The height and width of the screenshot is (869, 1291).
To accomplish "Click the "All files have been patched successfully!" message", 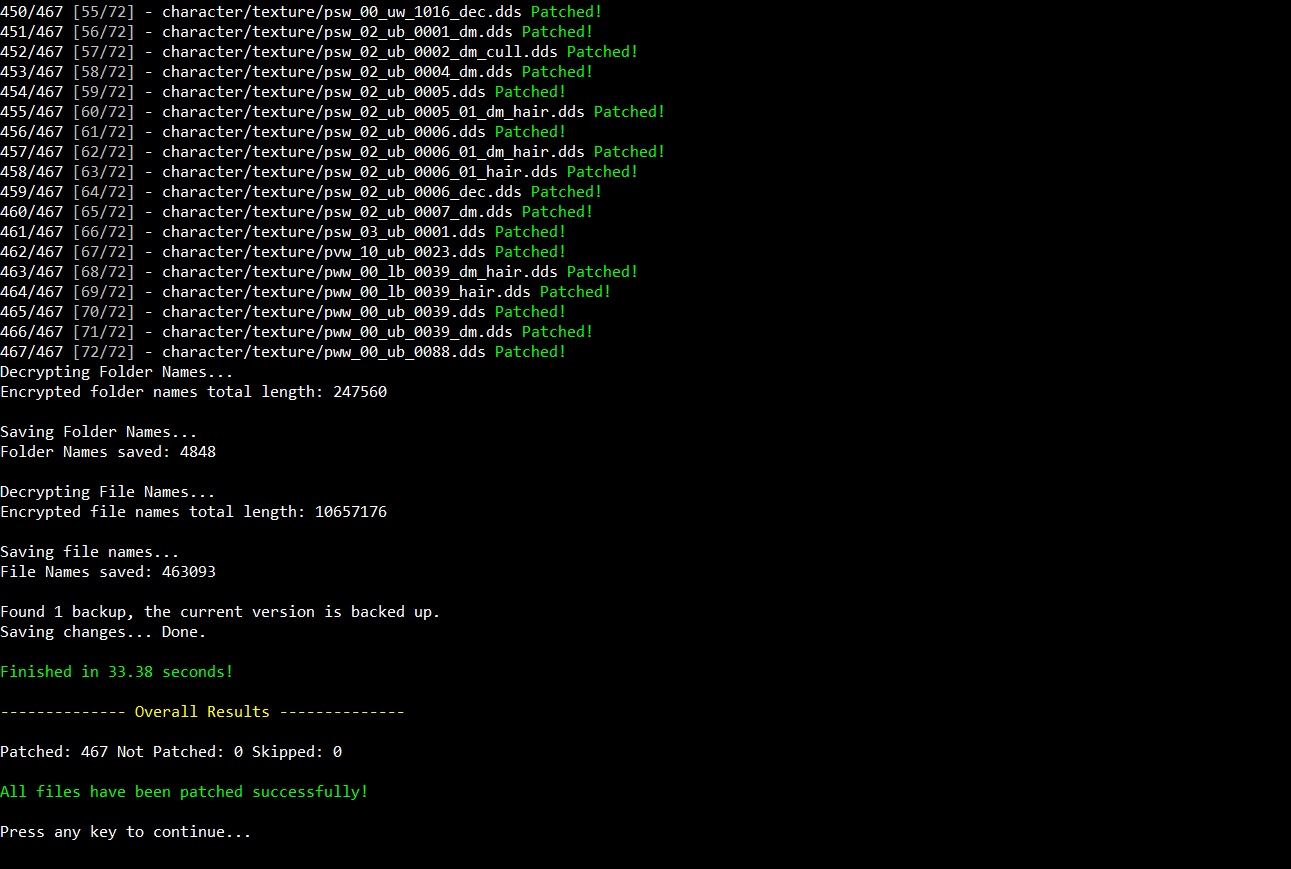I will point(184,792).
